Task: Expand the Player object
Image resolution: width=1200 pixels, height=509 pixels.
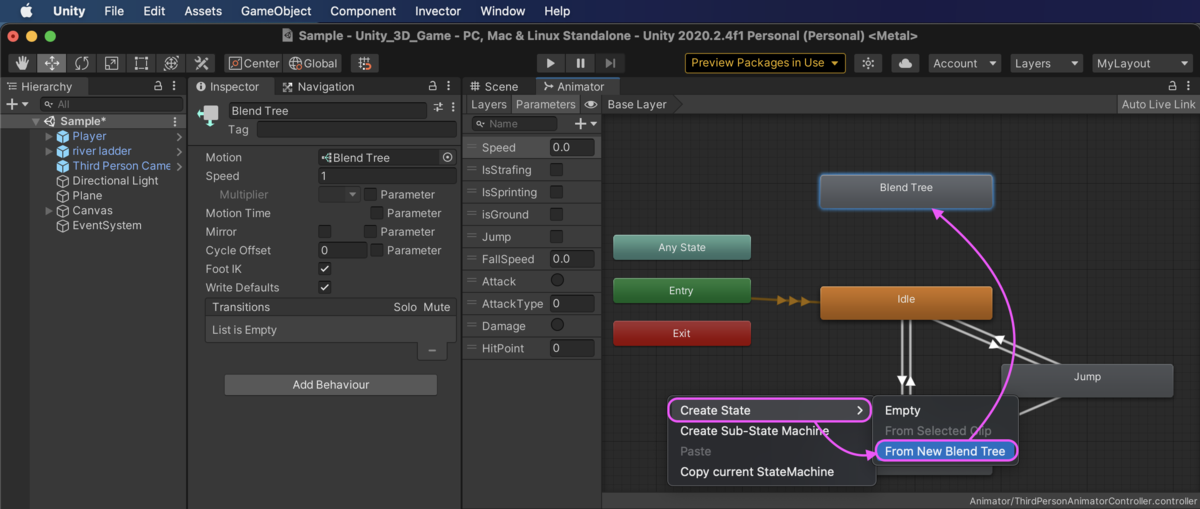Action: coord(49,136)
